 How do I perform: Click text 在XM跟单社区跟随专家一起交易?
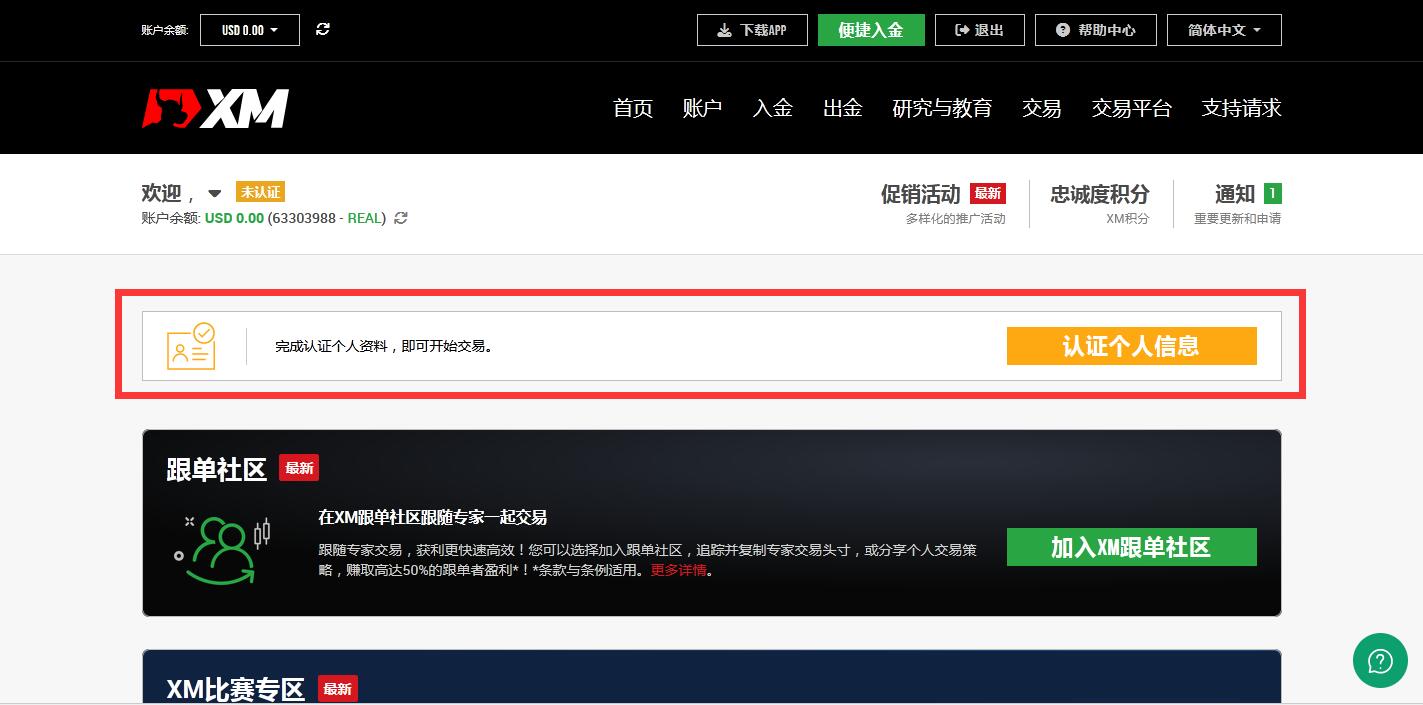[x=433, y=517]
